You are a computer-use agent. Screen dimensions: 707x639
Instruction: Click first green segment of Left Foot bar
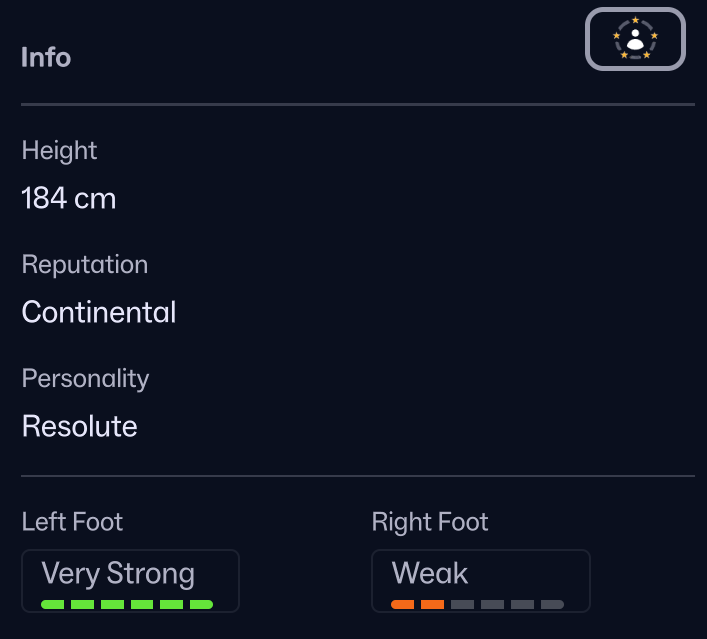(x=53, y=605)
